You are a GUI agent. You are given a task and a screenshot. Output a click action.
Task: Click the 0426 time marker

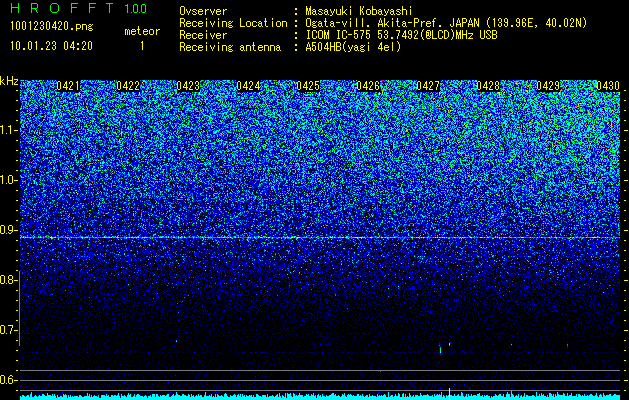[x=368, y=86]
